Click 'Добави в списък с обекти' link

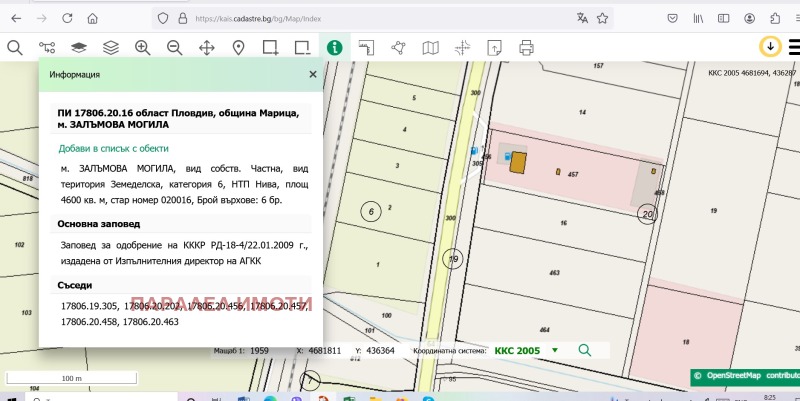(113, 148)
